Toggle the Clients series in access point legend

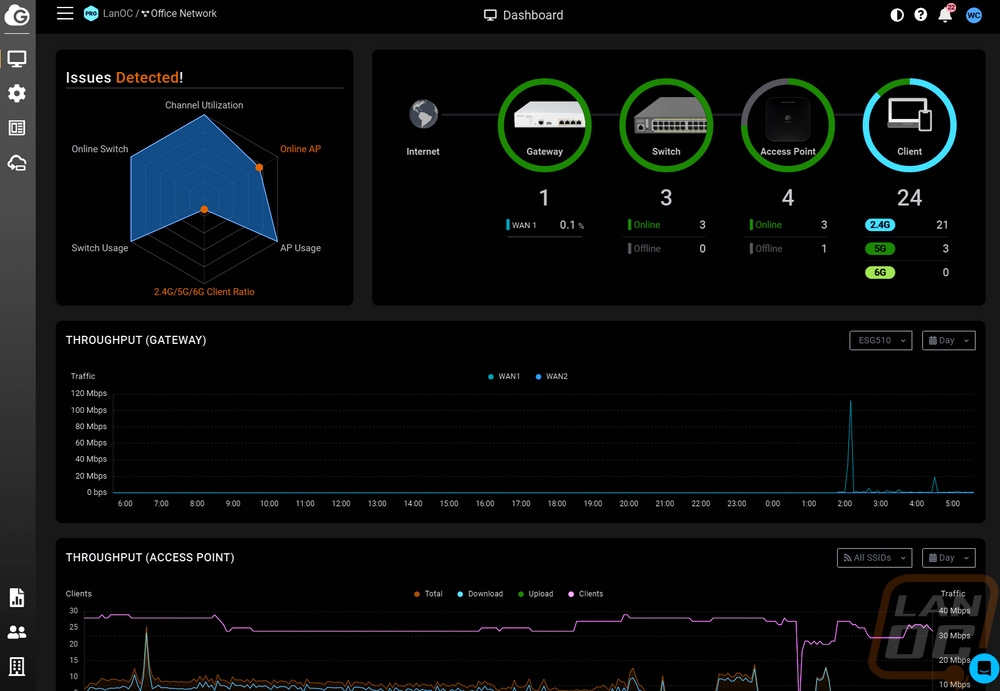tap(585, 594)
